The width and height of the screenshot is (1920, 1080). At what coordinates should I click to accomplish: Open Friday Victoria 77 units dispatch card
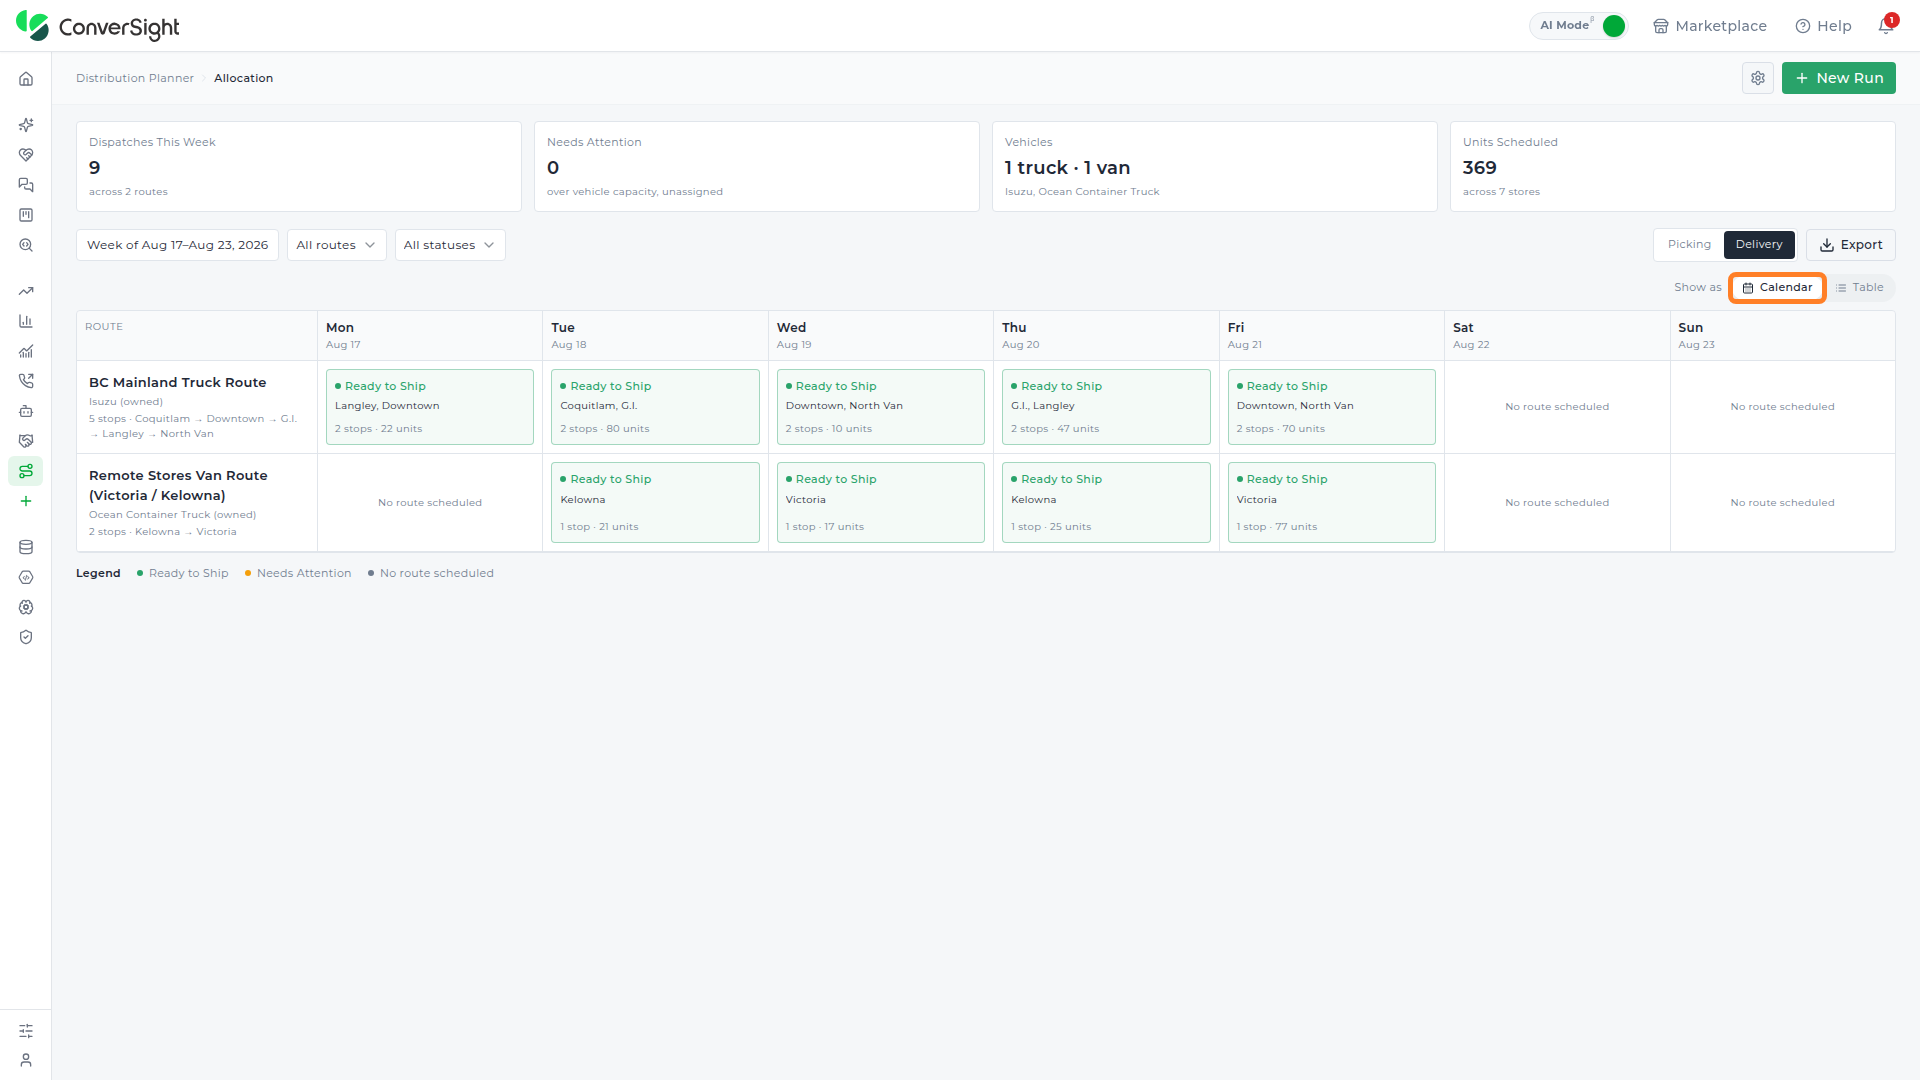1331,502
